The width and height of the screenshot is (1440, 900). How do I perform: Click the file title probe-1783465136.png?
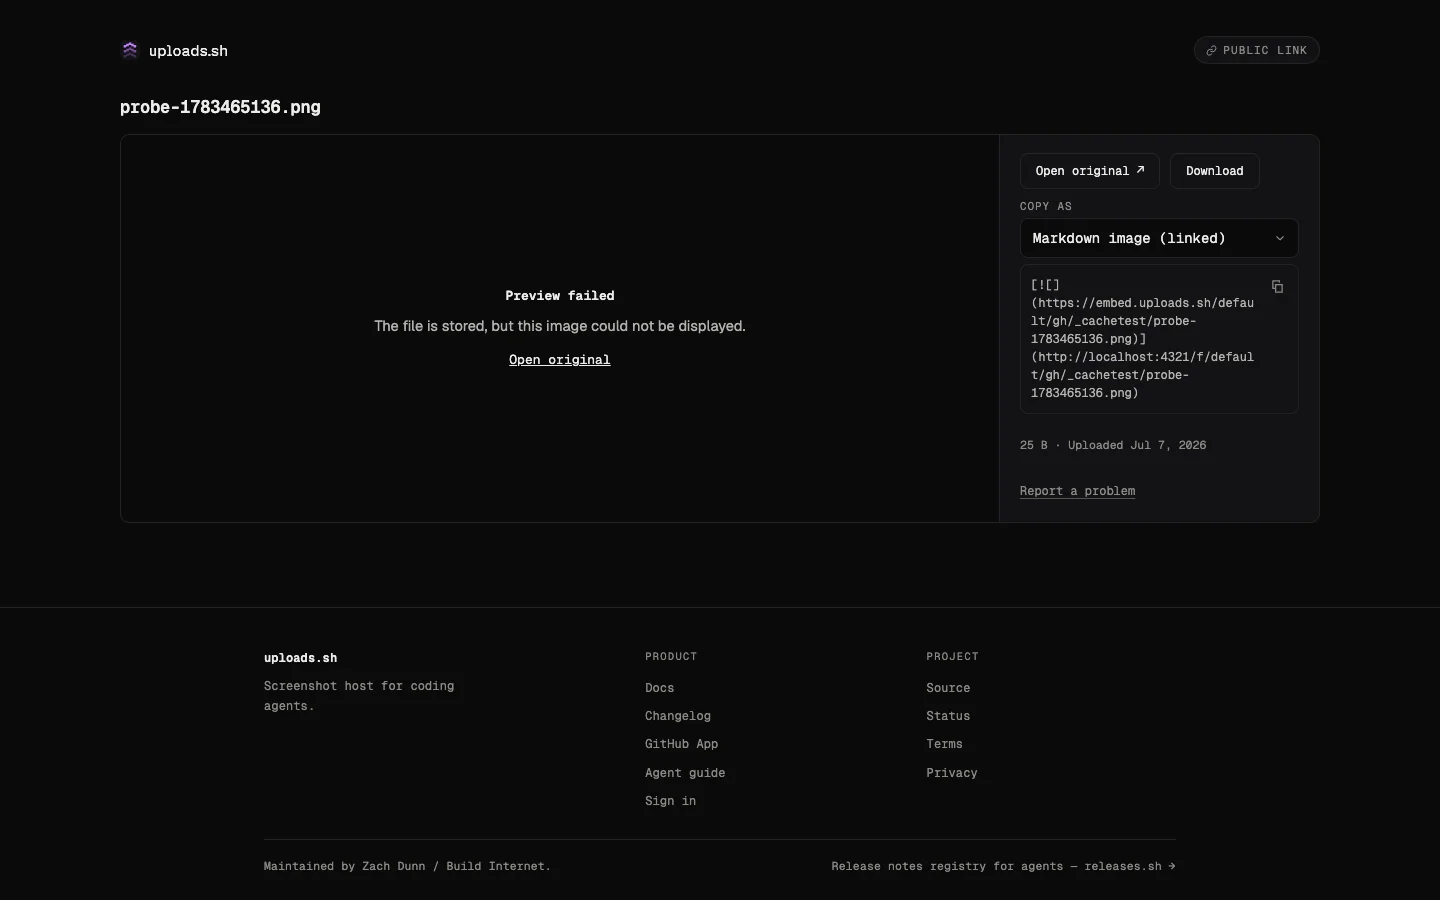point(220,107)
